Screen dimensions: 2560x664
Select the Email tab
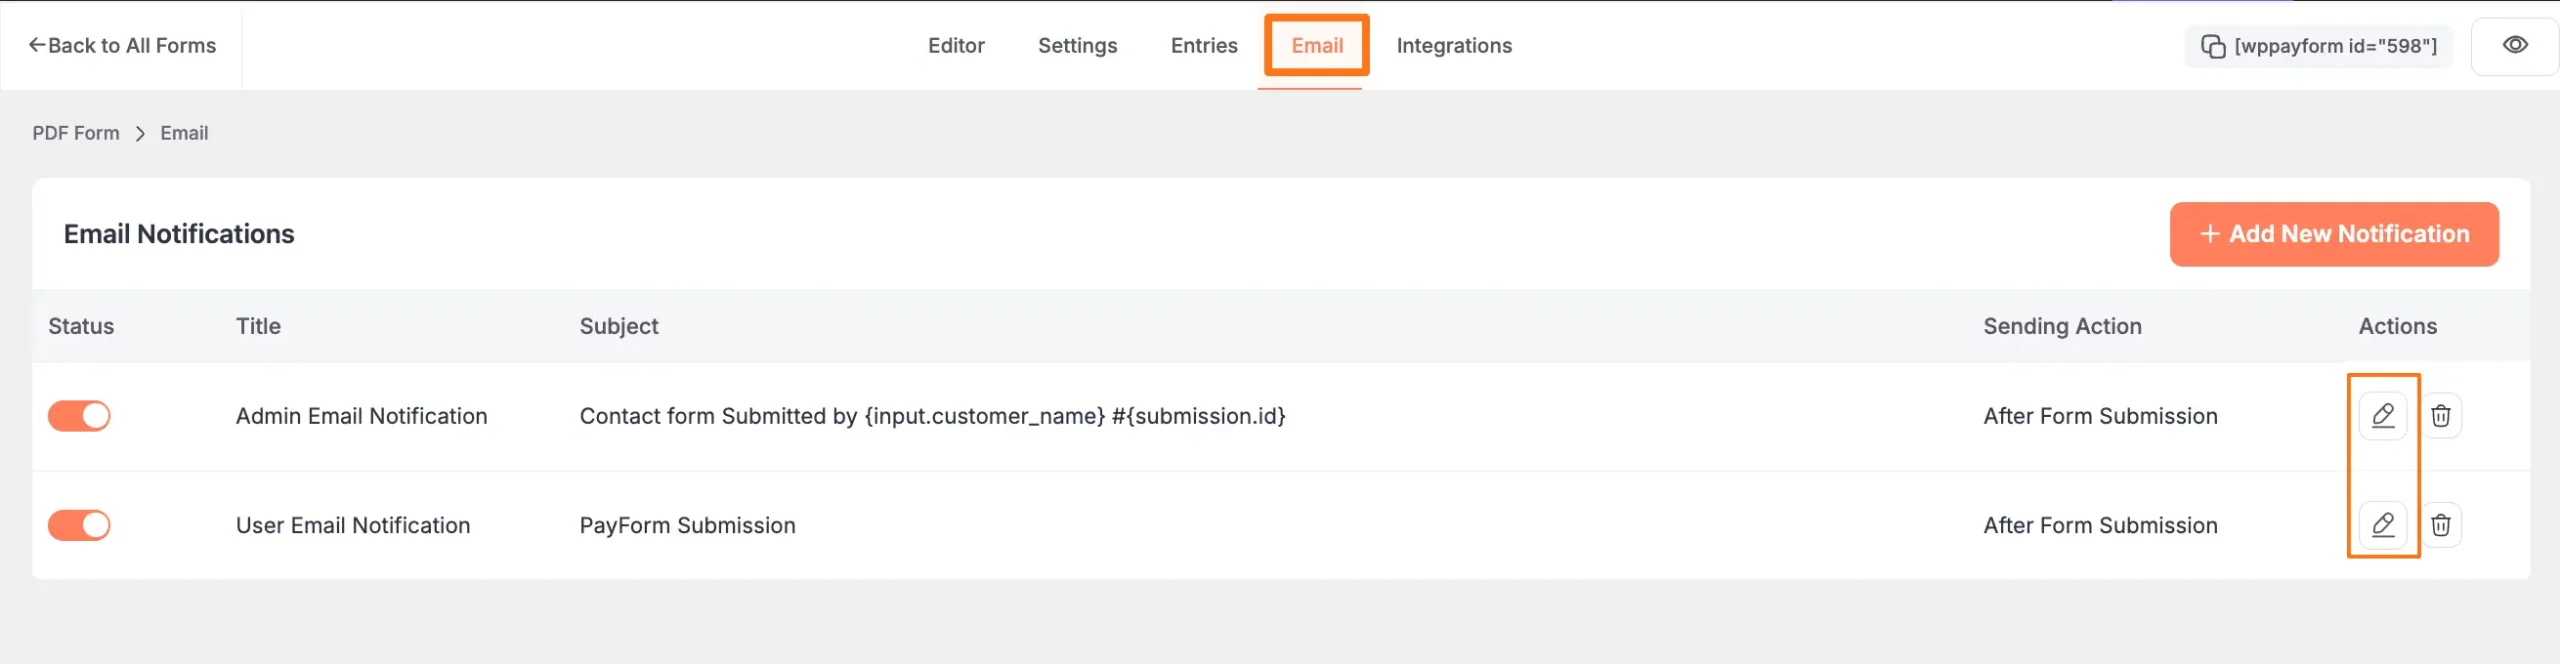(1316, 46)
